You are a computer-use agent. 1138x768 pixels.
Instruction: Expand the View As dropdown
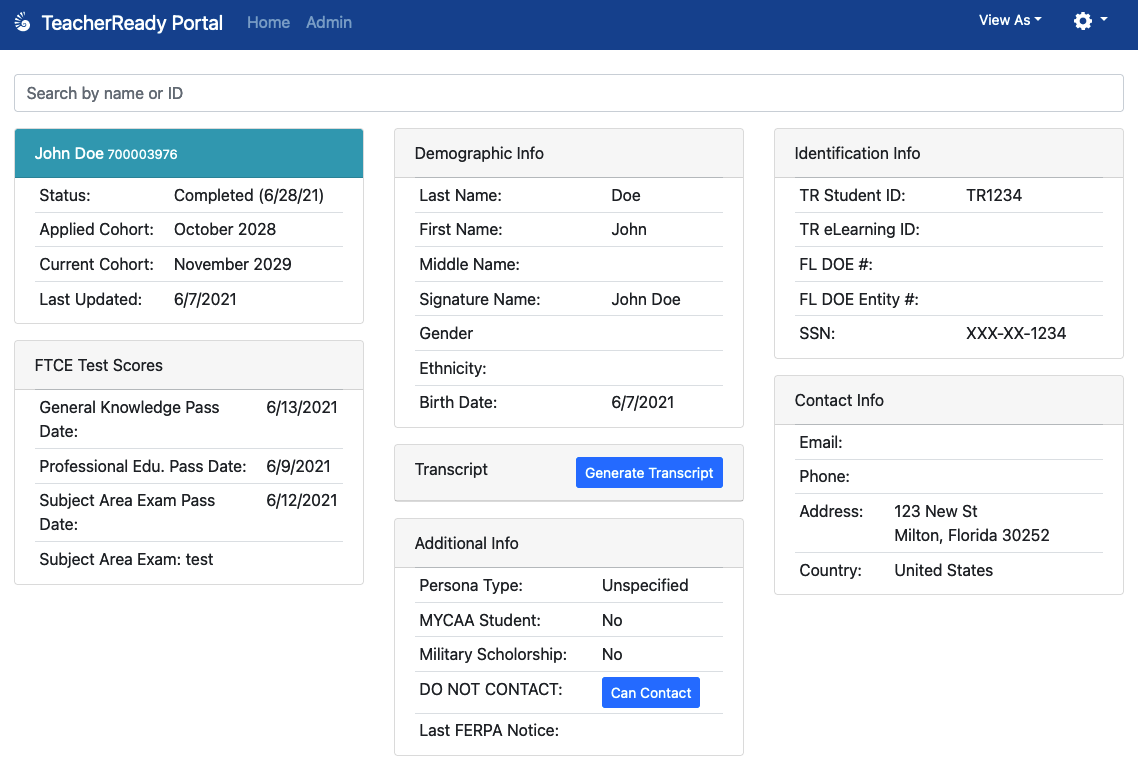(1010, 20)
